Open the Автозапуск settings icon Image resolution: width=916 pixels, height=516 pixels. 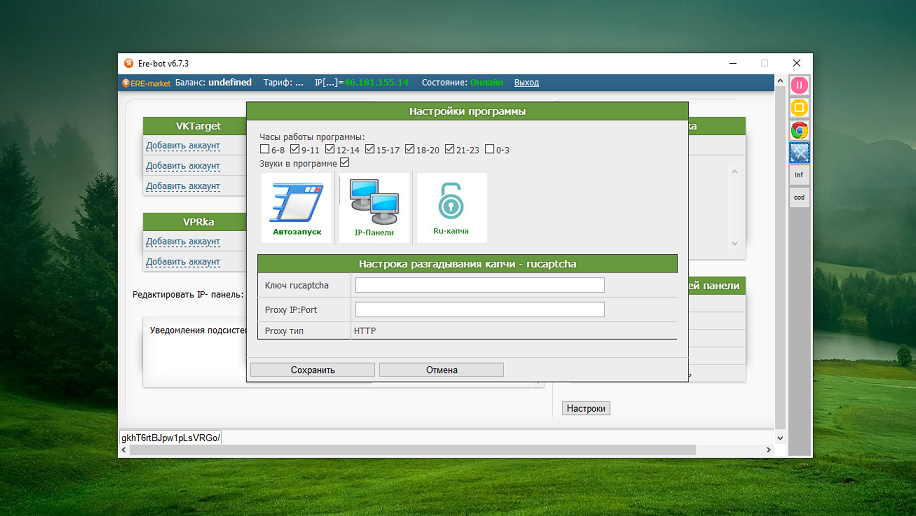tap(297, 208)
